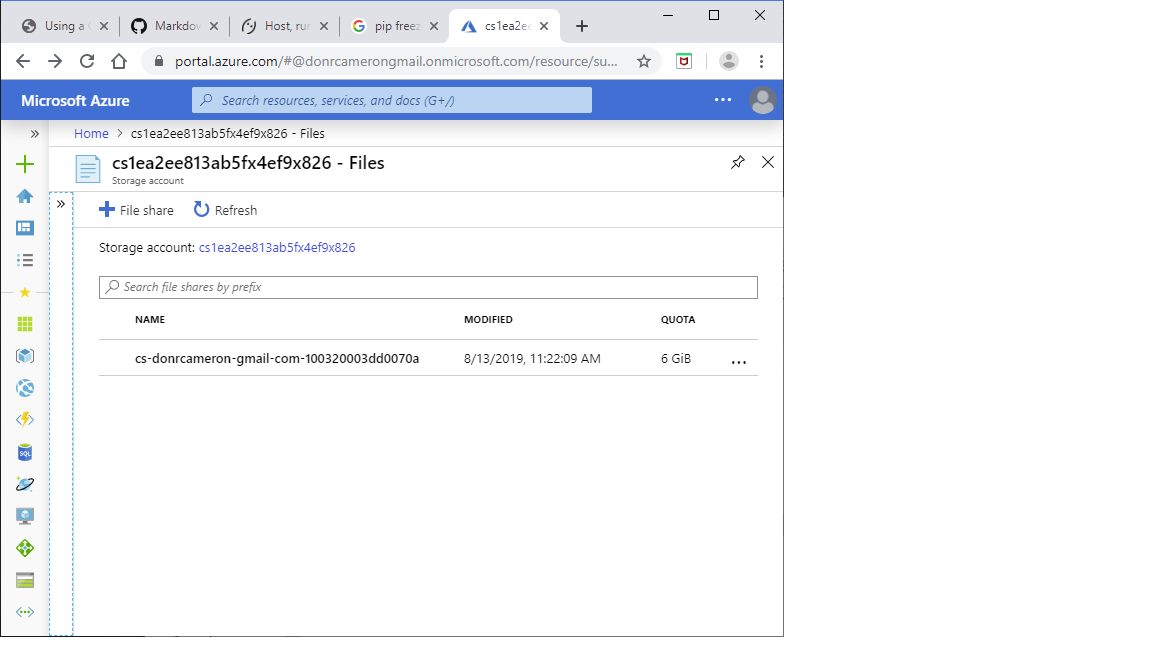
Task: Switch to the 'Host, run' browser tab
Action: pos(285,26)
